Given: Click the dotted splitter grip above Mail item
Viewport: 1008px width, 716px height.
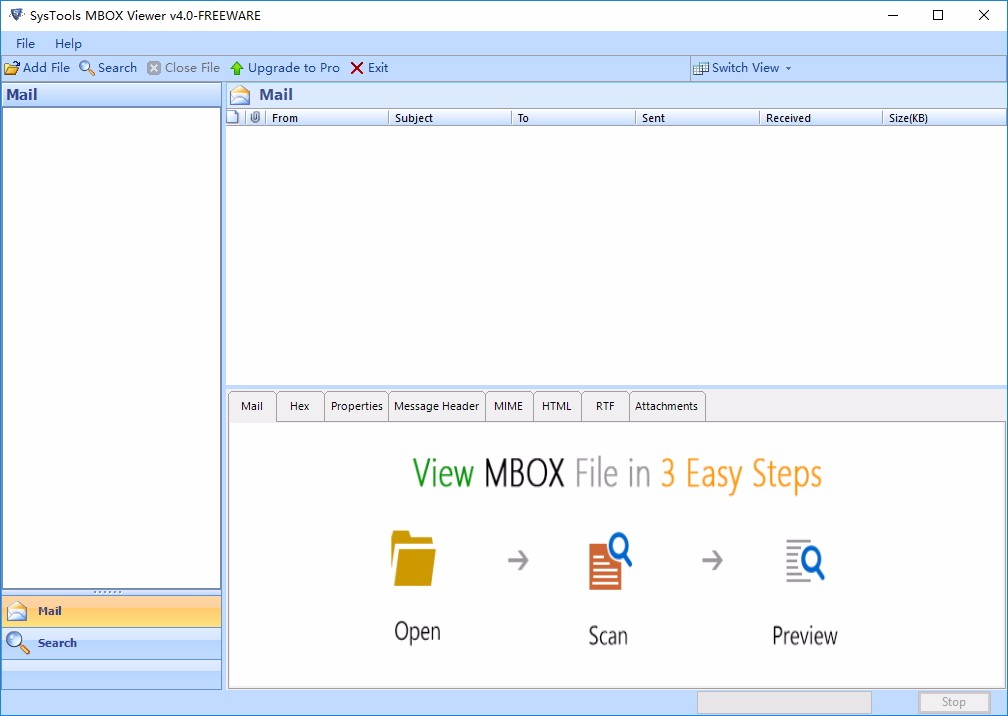Looking at the screenshot, I should [x=107, y=592].
